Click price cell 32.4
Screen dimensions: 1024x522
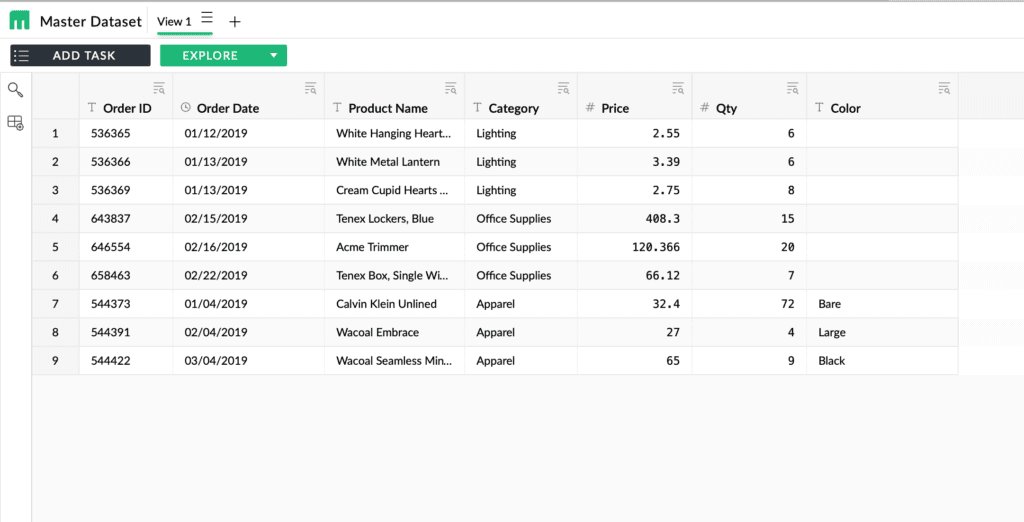coord(634,304)
